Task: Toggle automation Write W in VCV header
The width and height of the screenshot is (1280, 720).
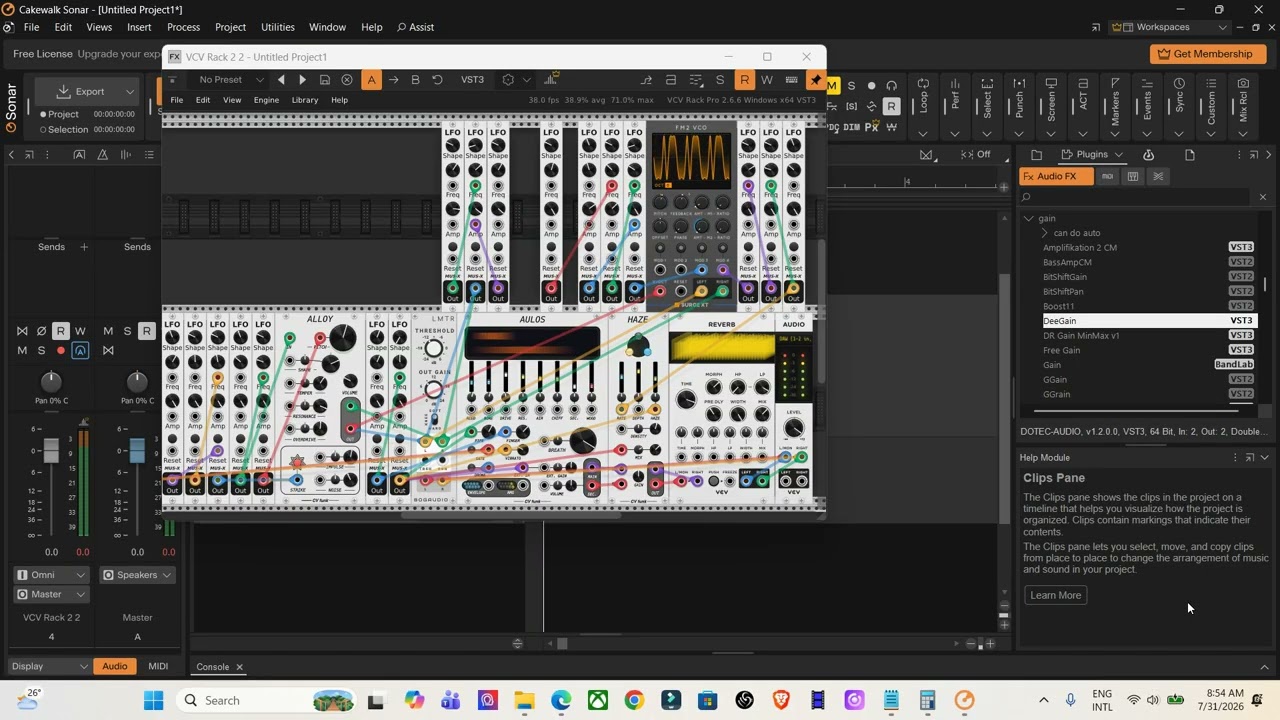Action: 767,80
